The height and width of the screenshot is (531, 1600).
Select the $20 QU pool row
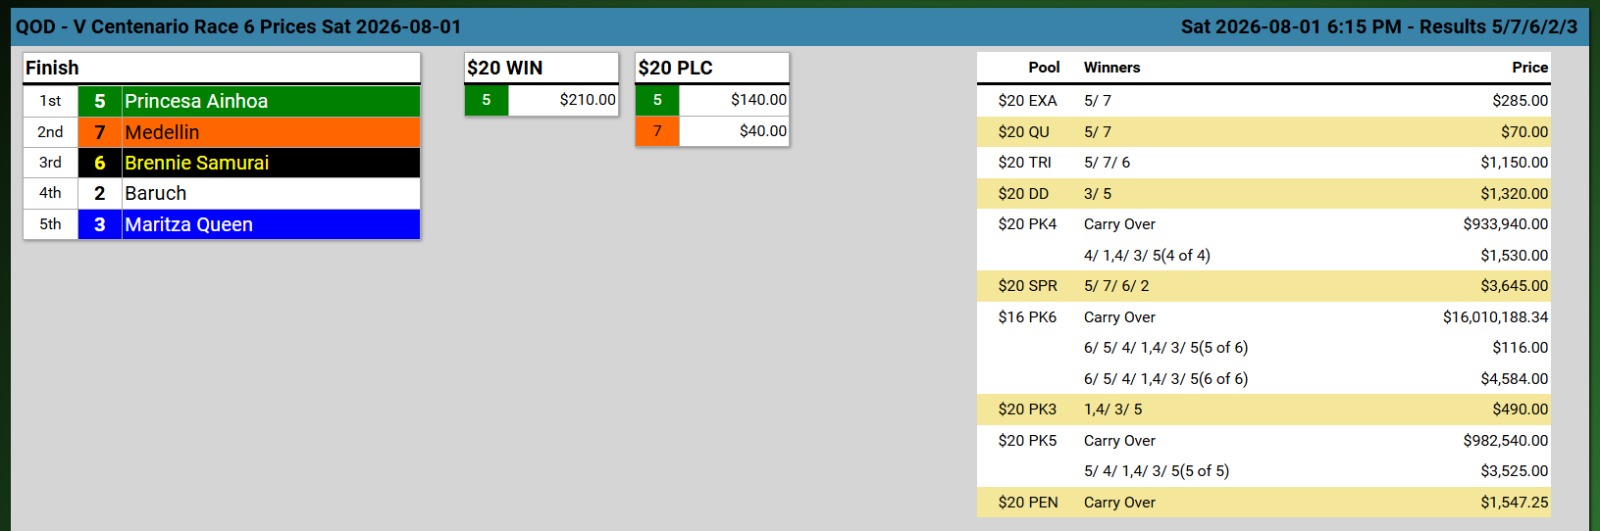click(1264, 132)
